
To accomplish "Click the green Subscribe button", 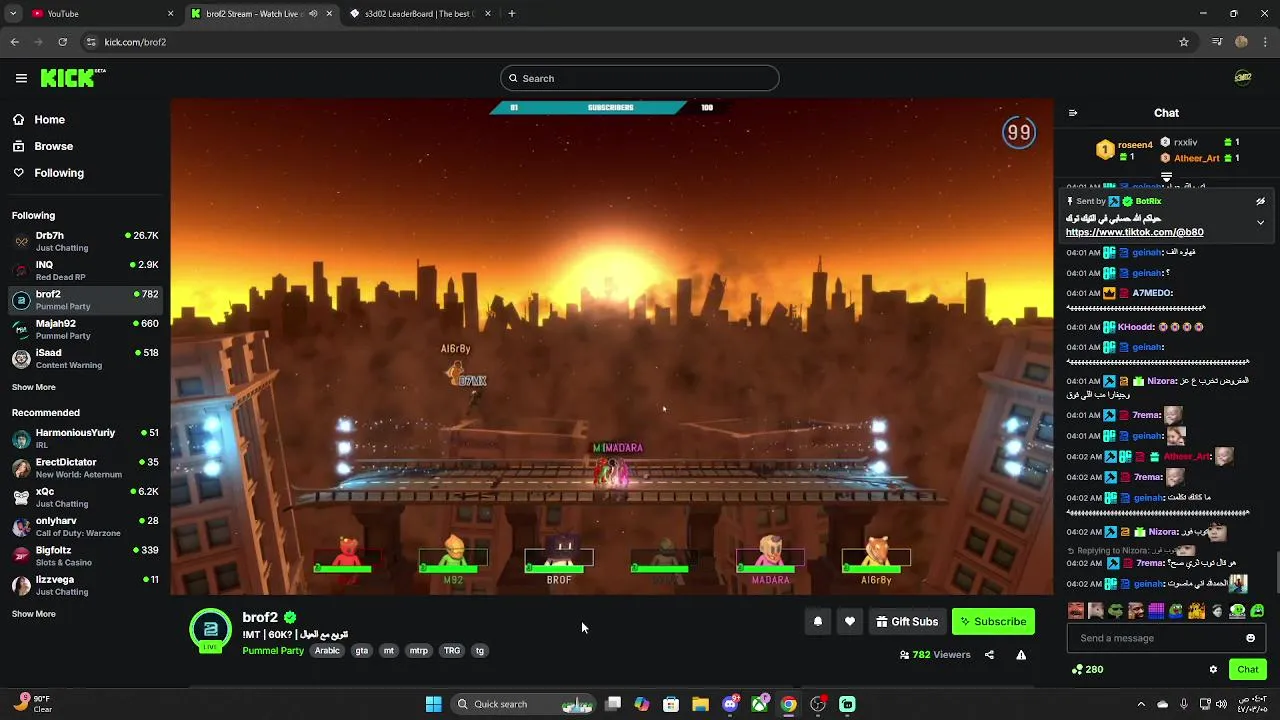I will pyautogui.click(x=993, y=622).
